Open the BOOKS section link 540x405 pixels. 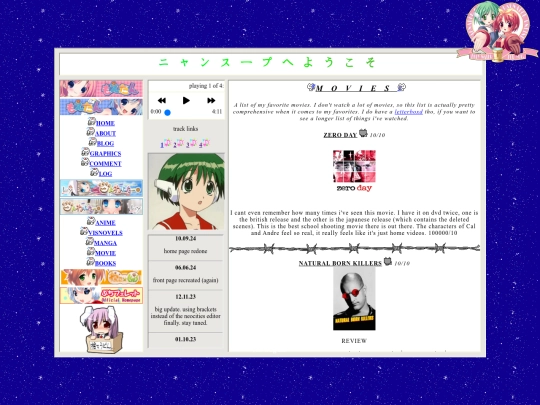coord(105,263)
